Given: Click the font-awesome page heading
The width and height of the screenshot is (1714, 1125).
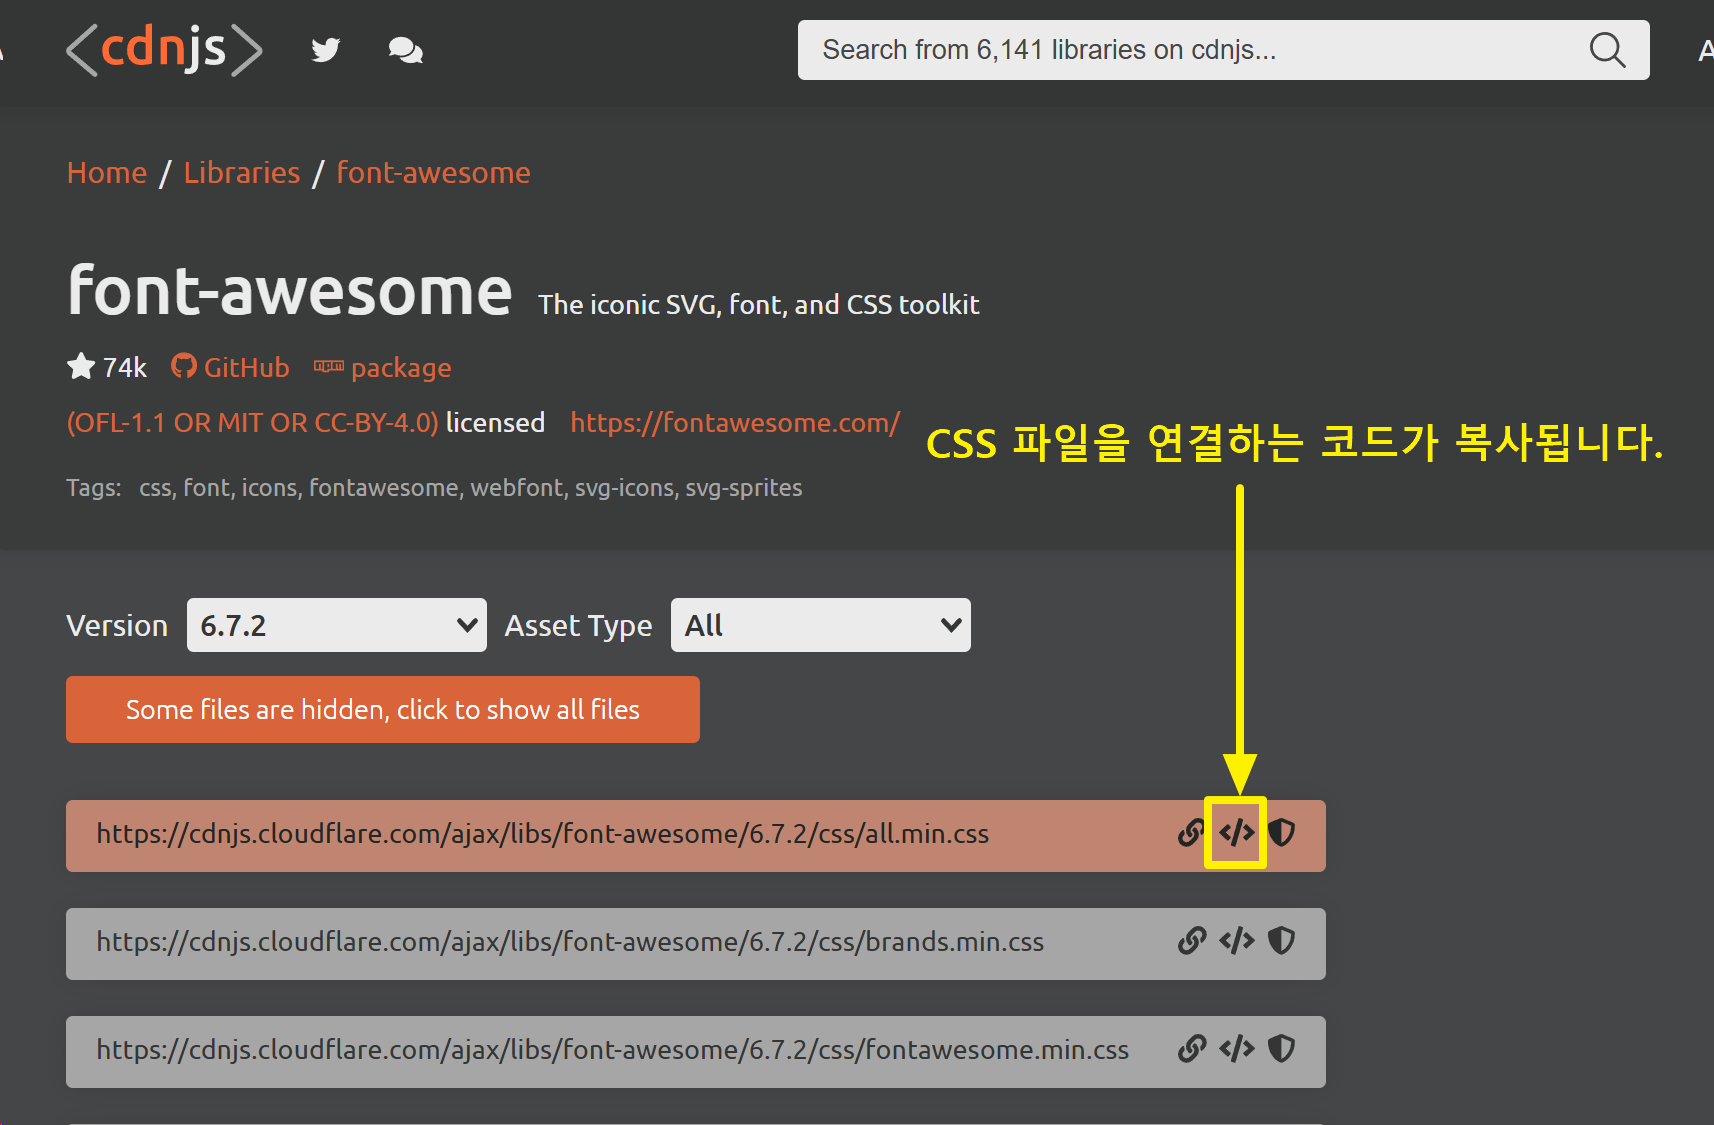Looking at the screenshot, I should tap(290, 290).
